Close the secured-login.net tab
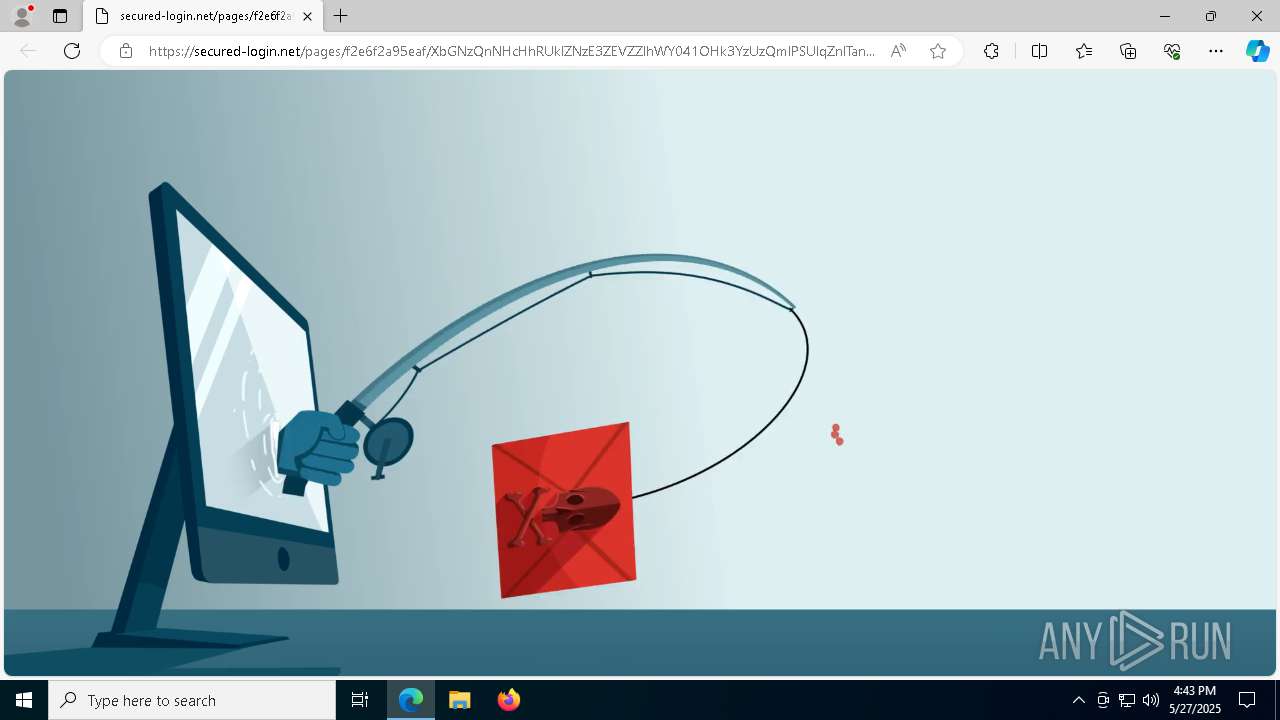This screenshot has height=720, width=1280. (307, 16)
